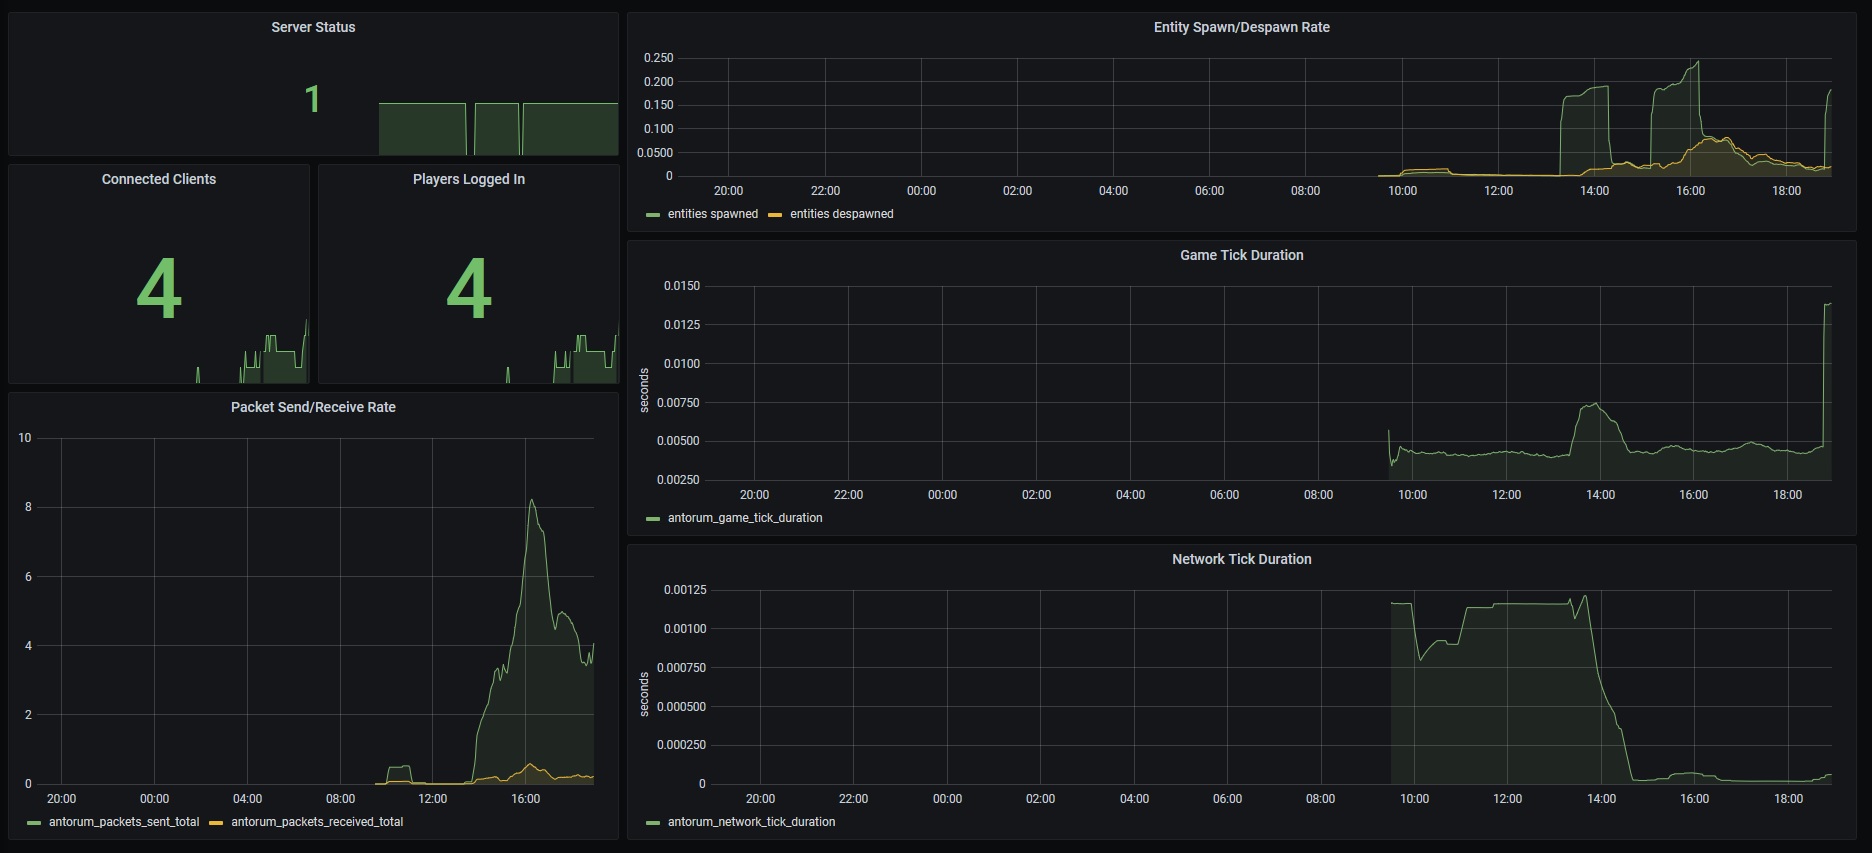Toggle the entities despawned legend series

[841, 214]
